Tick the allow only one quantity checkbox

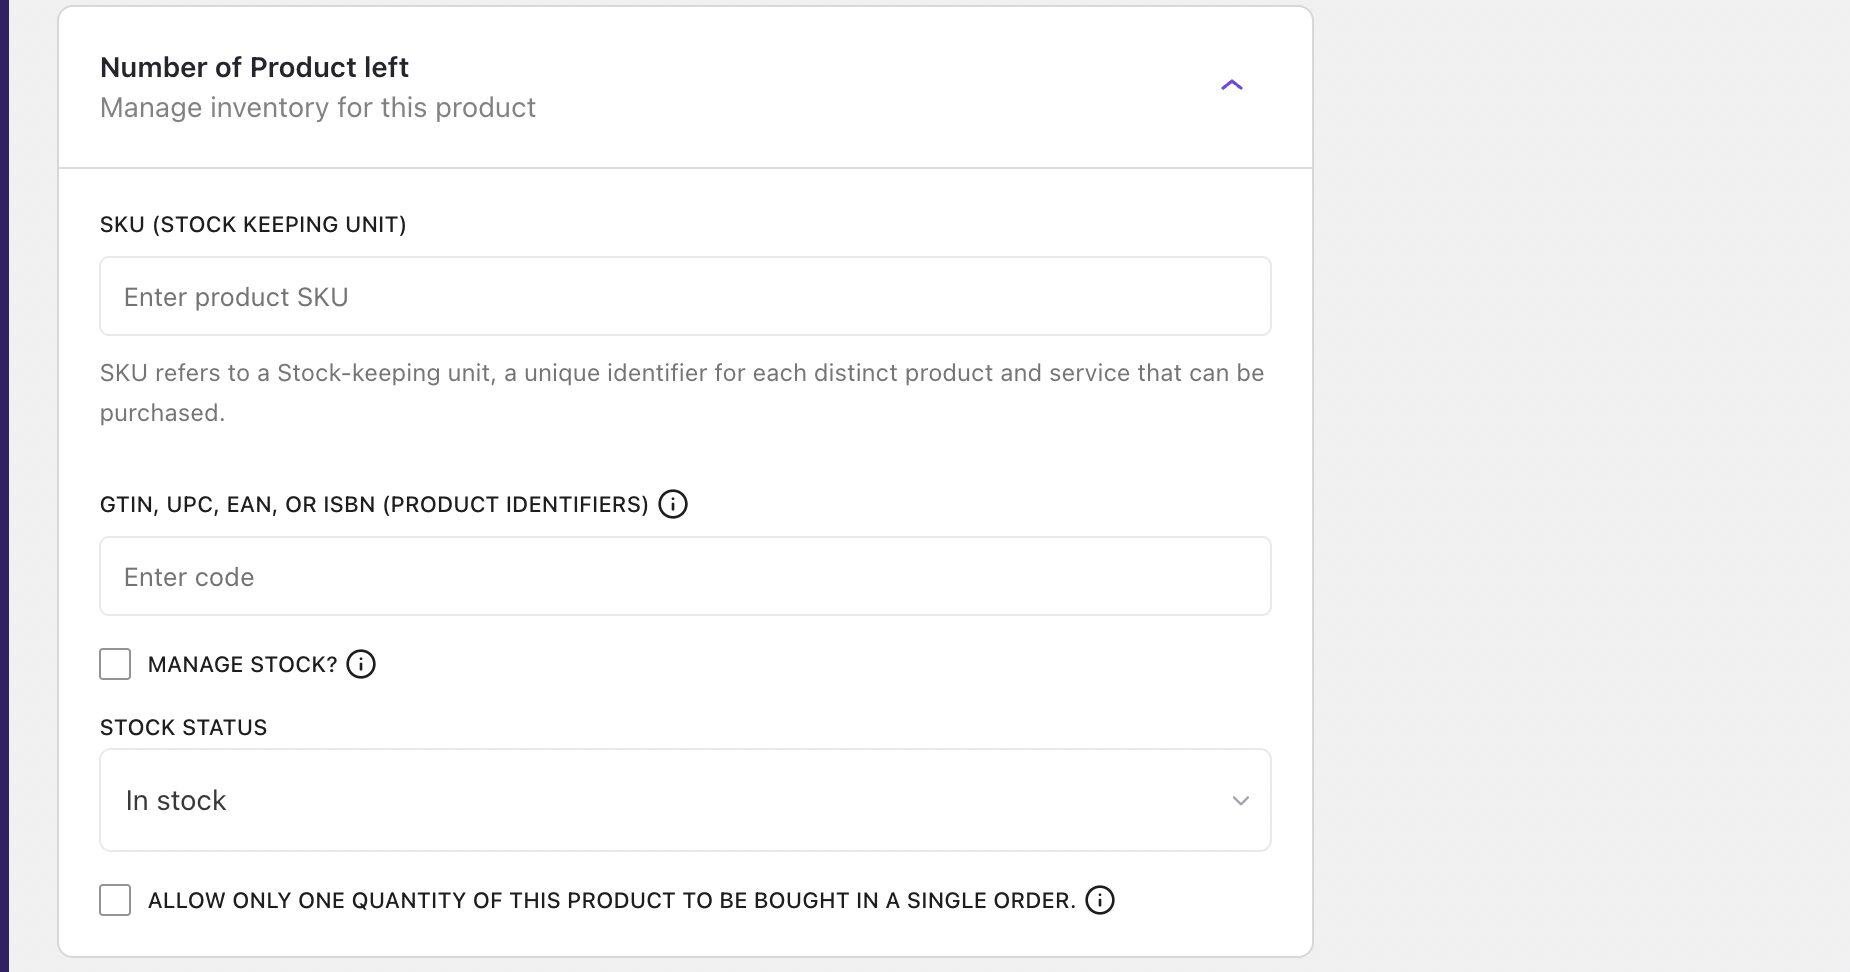pos(115,900)
